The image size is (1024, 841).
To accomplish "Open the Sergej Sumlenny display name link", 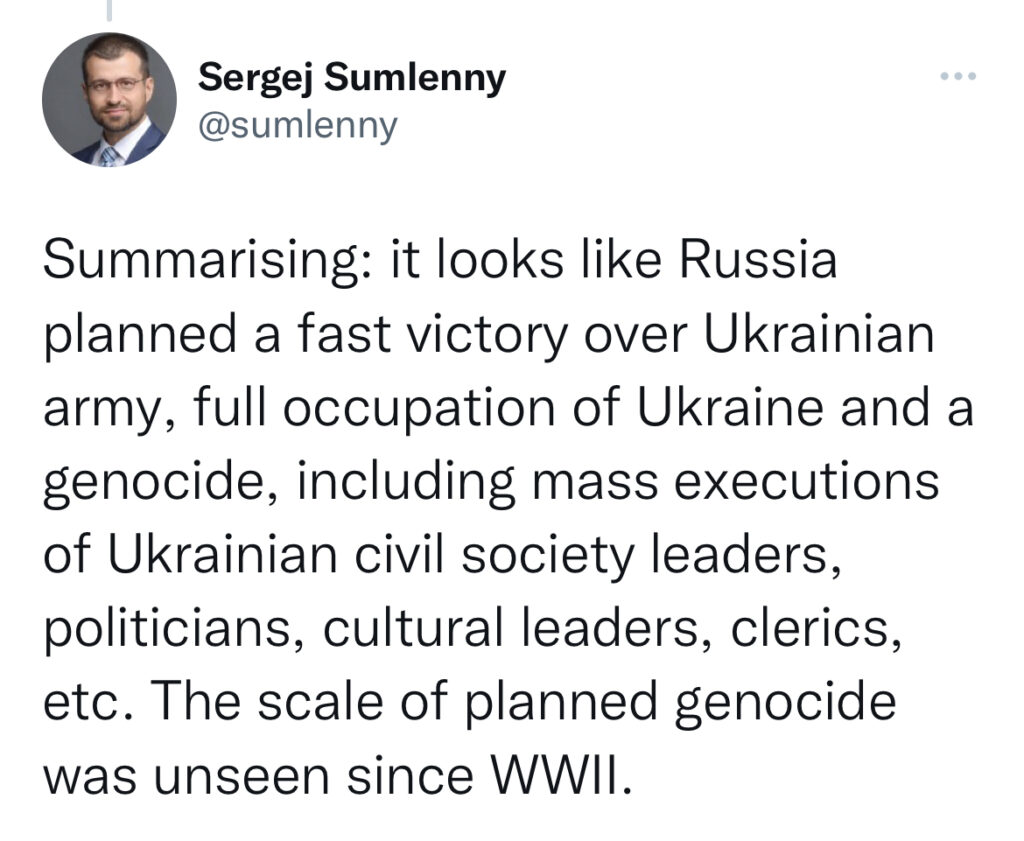I will pos(352,79).
